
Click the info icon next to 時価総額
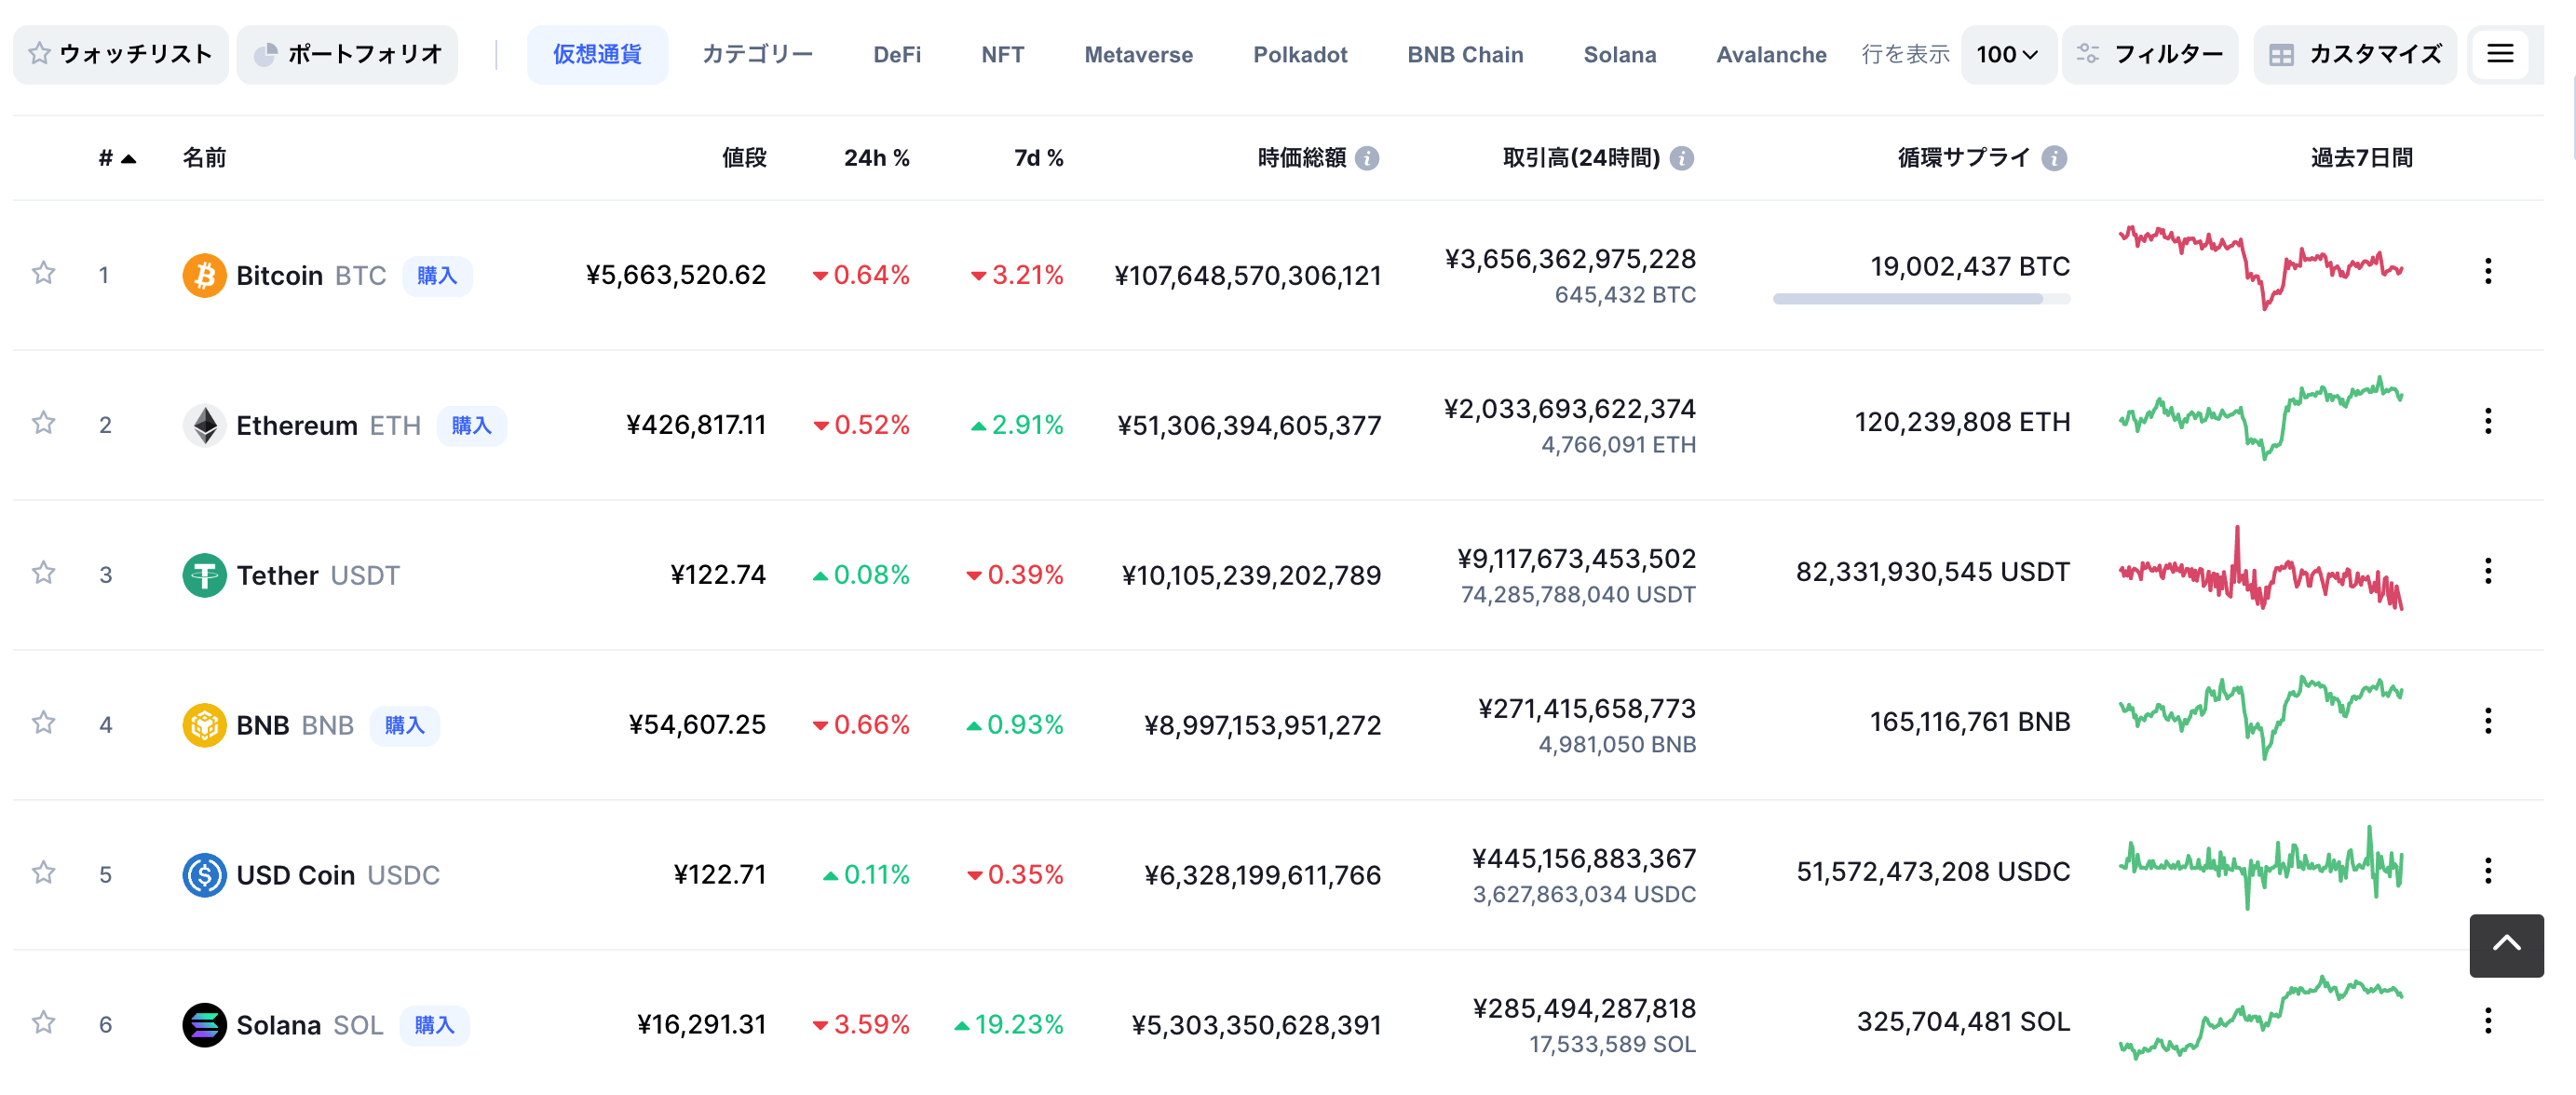click(1367, 158)
